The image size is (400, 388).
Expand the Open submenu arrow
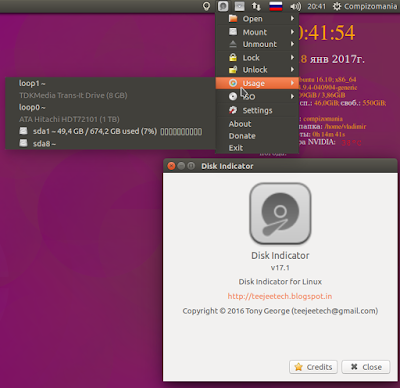coord(292,18)
